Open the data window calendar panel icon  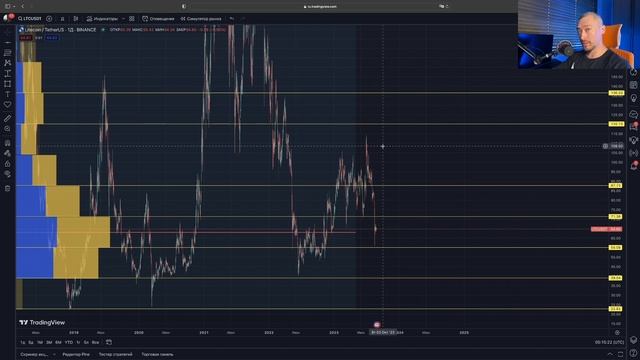point(633,85)
